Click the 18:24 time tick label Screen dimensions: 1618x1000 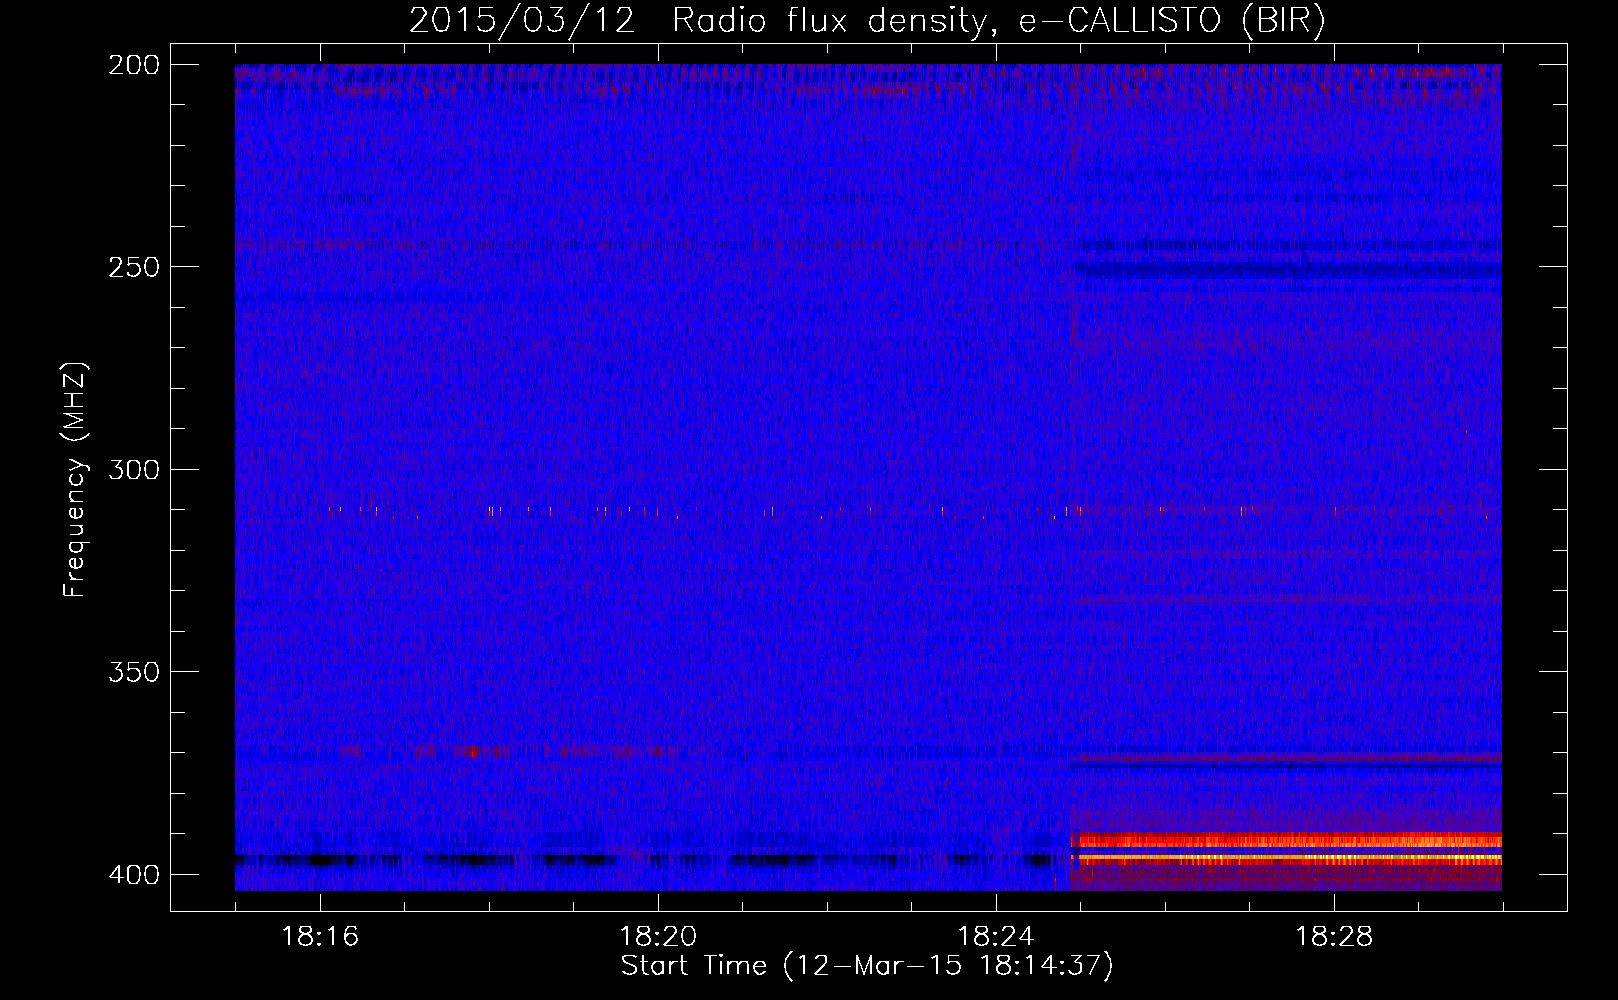pos(996,937)
